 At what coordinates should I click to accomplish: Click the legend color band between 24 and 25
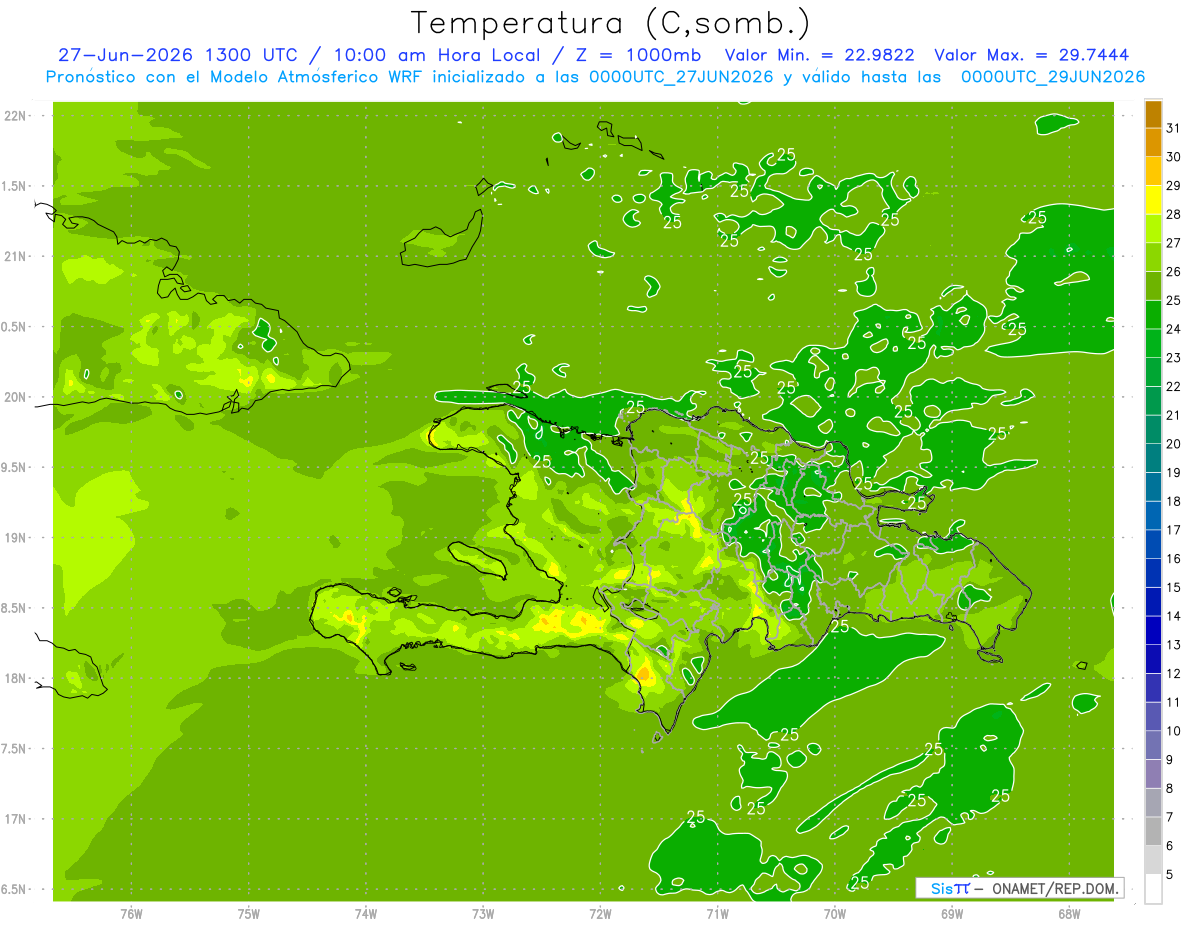pyautogui.click(x=1153, y=315)
